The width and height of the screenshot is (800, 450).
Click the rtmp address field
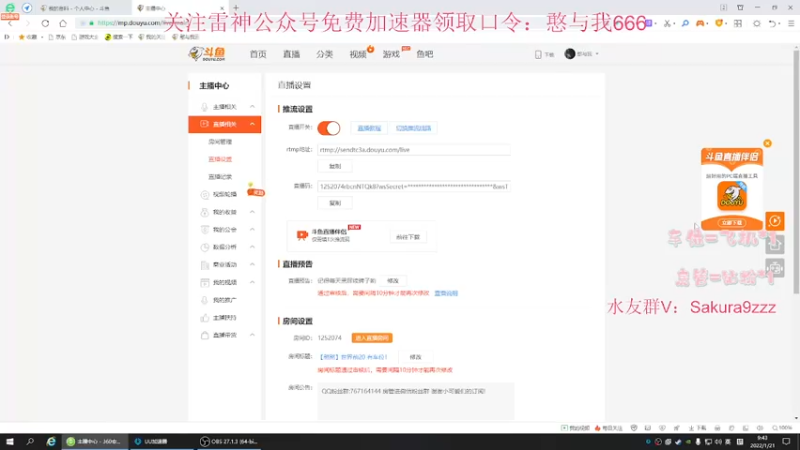coord(414,149)
